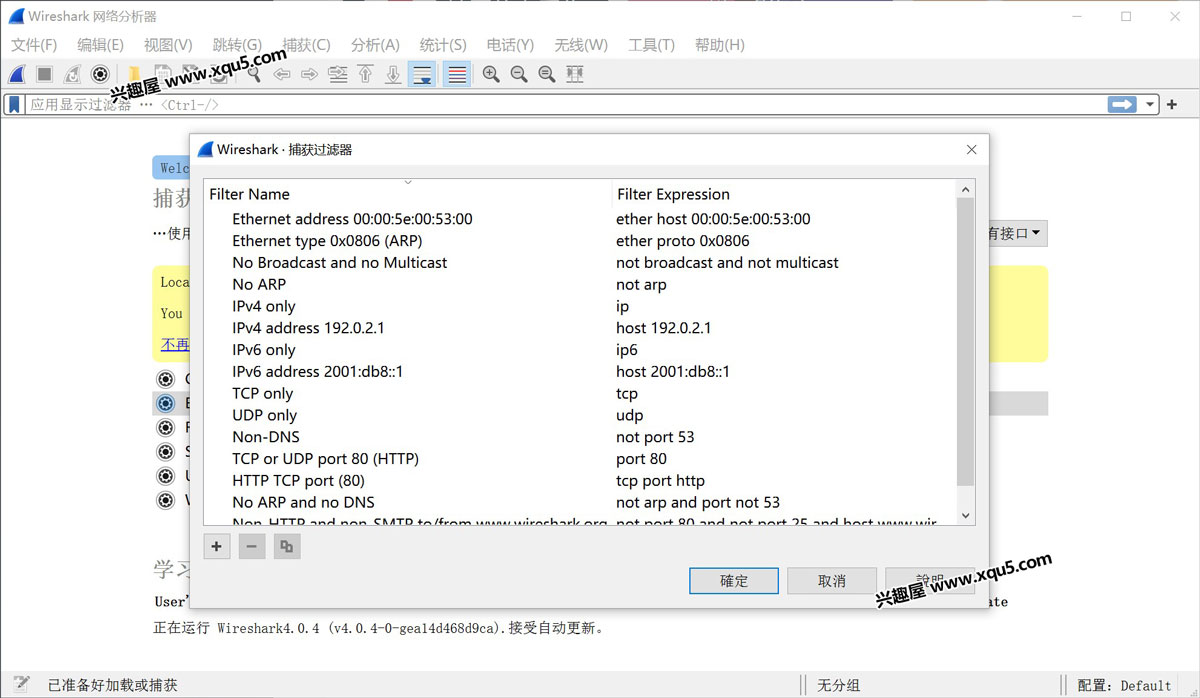Click the capture filter list scrollbar thumb
1200x698 pixels.
coord(965,342)
